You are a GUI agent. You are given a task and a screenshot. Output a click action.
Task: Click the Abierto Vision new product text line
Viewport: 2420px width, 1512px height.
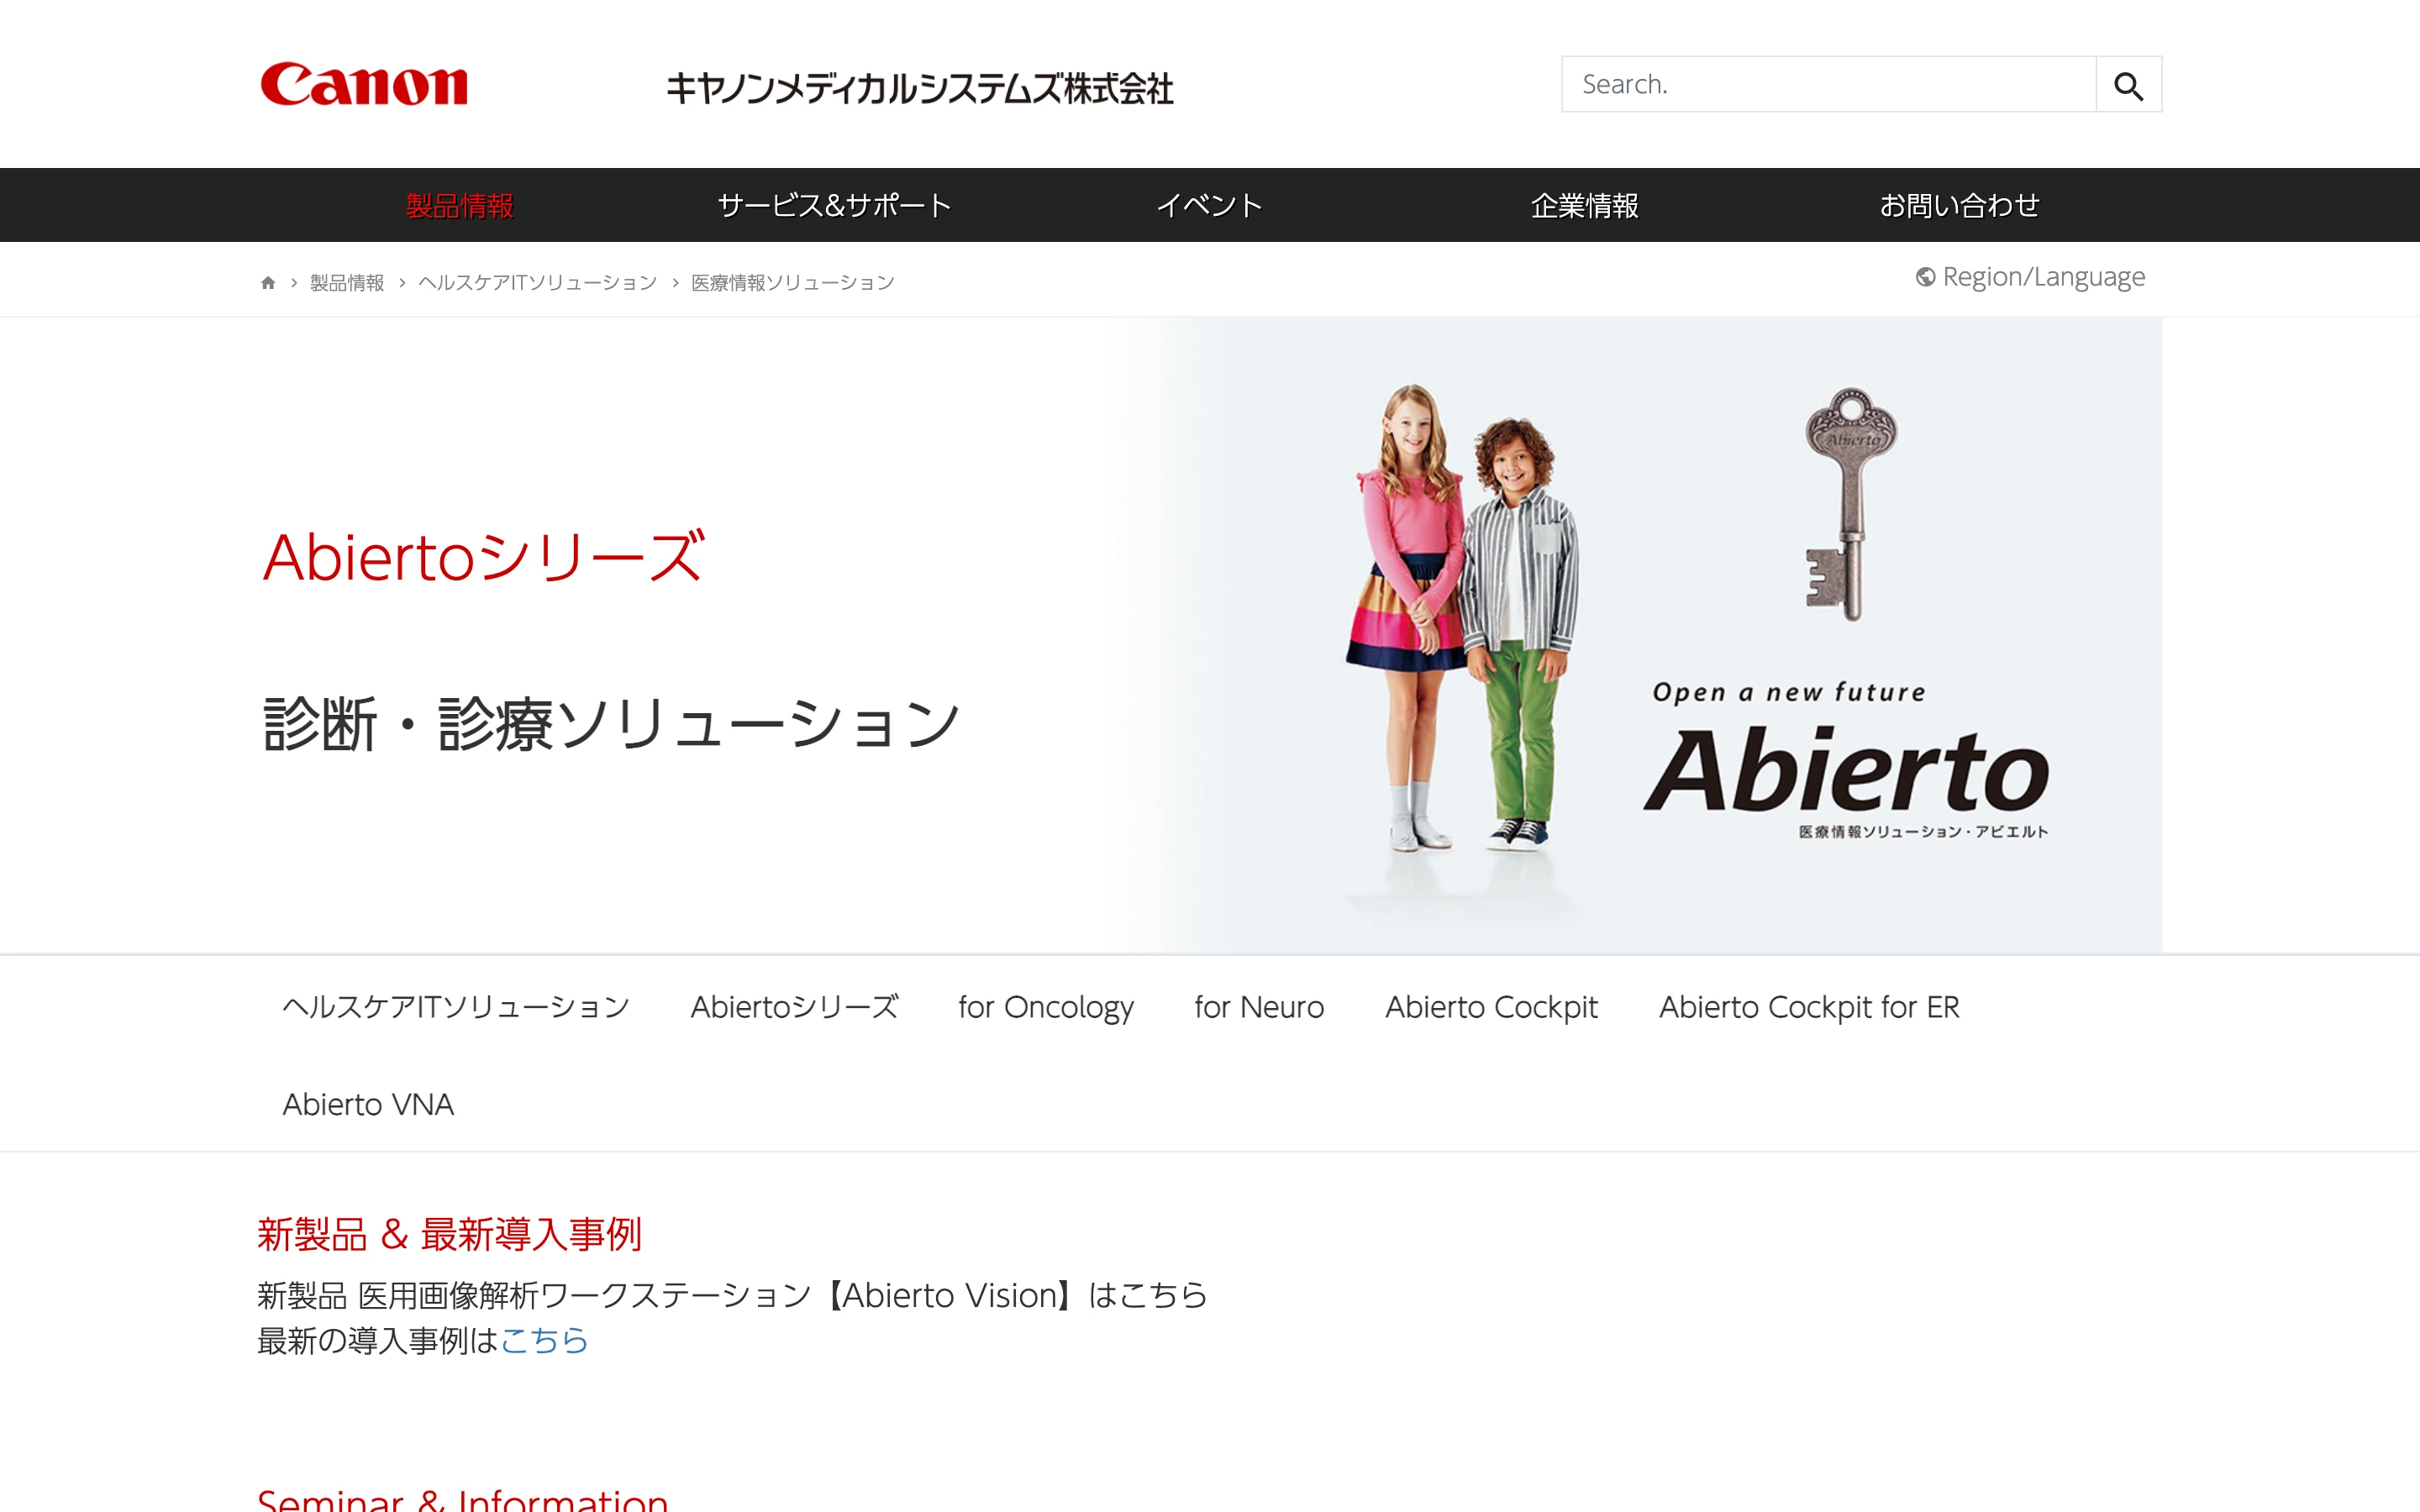(x=732, y=1295)
